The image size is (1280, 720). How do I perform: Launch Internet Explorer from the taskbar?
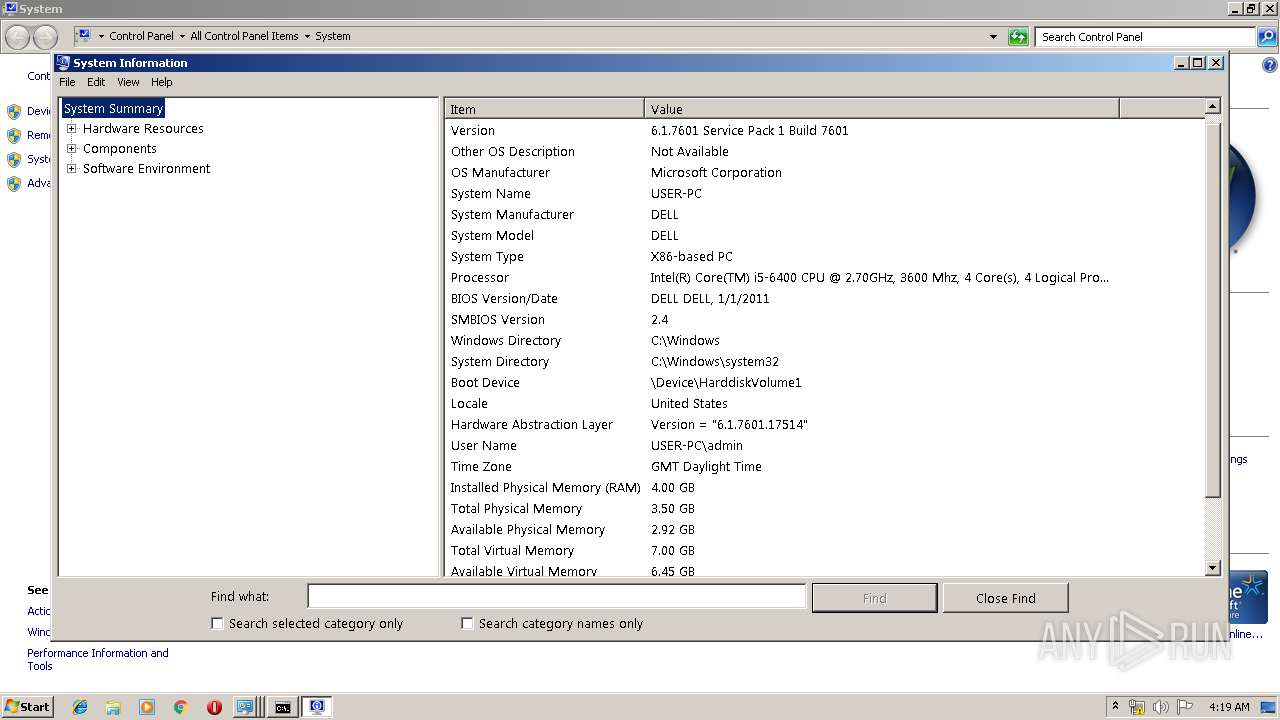pyautogui.click(x=80, y=707)
